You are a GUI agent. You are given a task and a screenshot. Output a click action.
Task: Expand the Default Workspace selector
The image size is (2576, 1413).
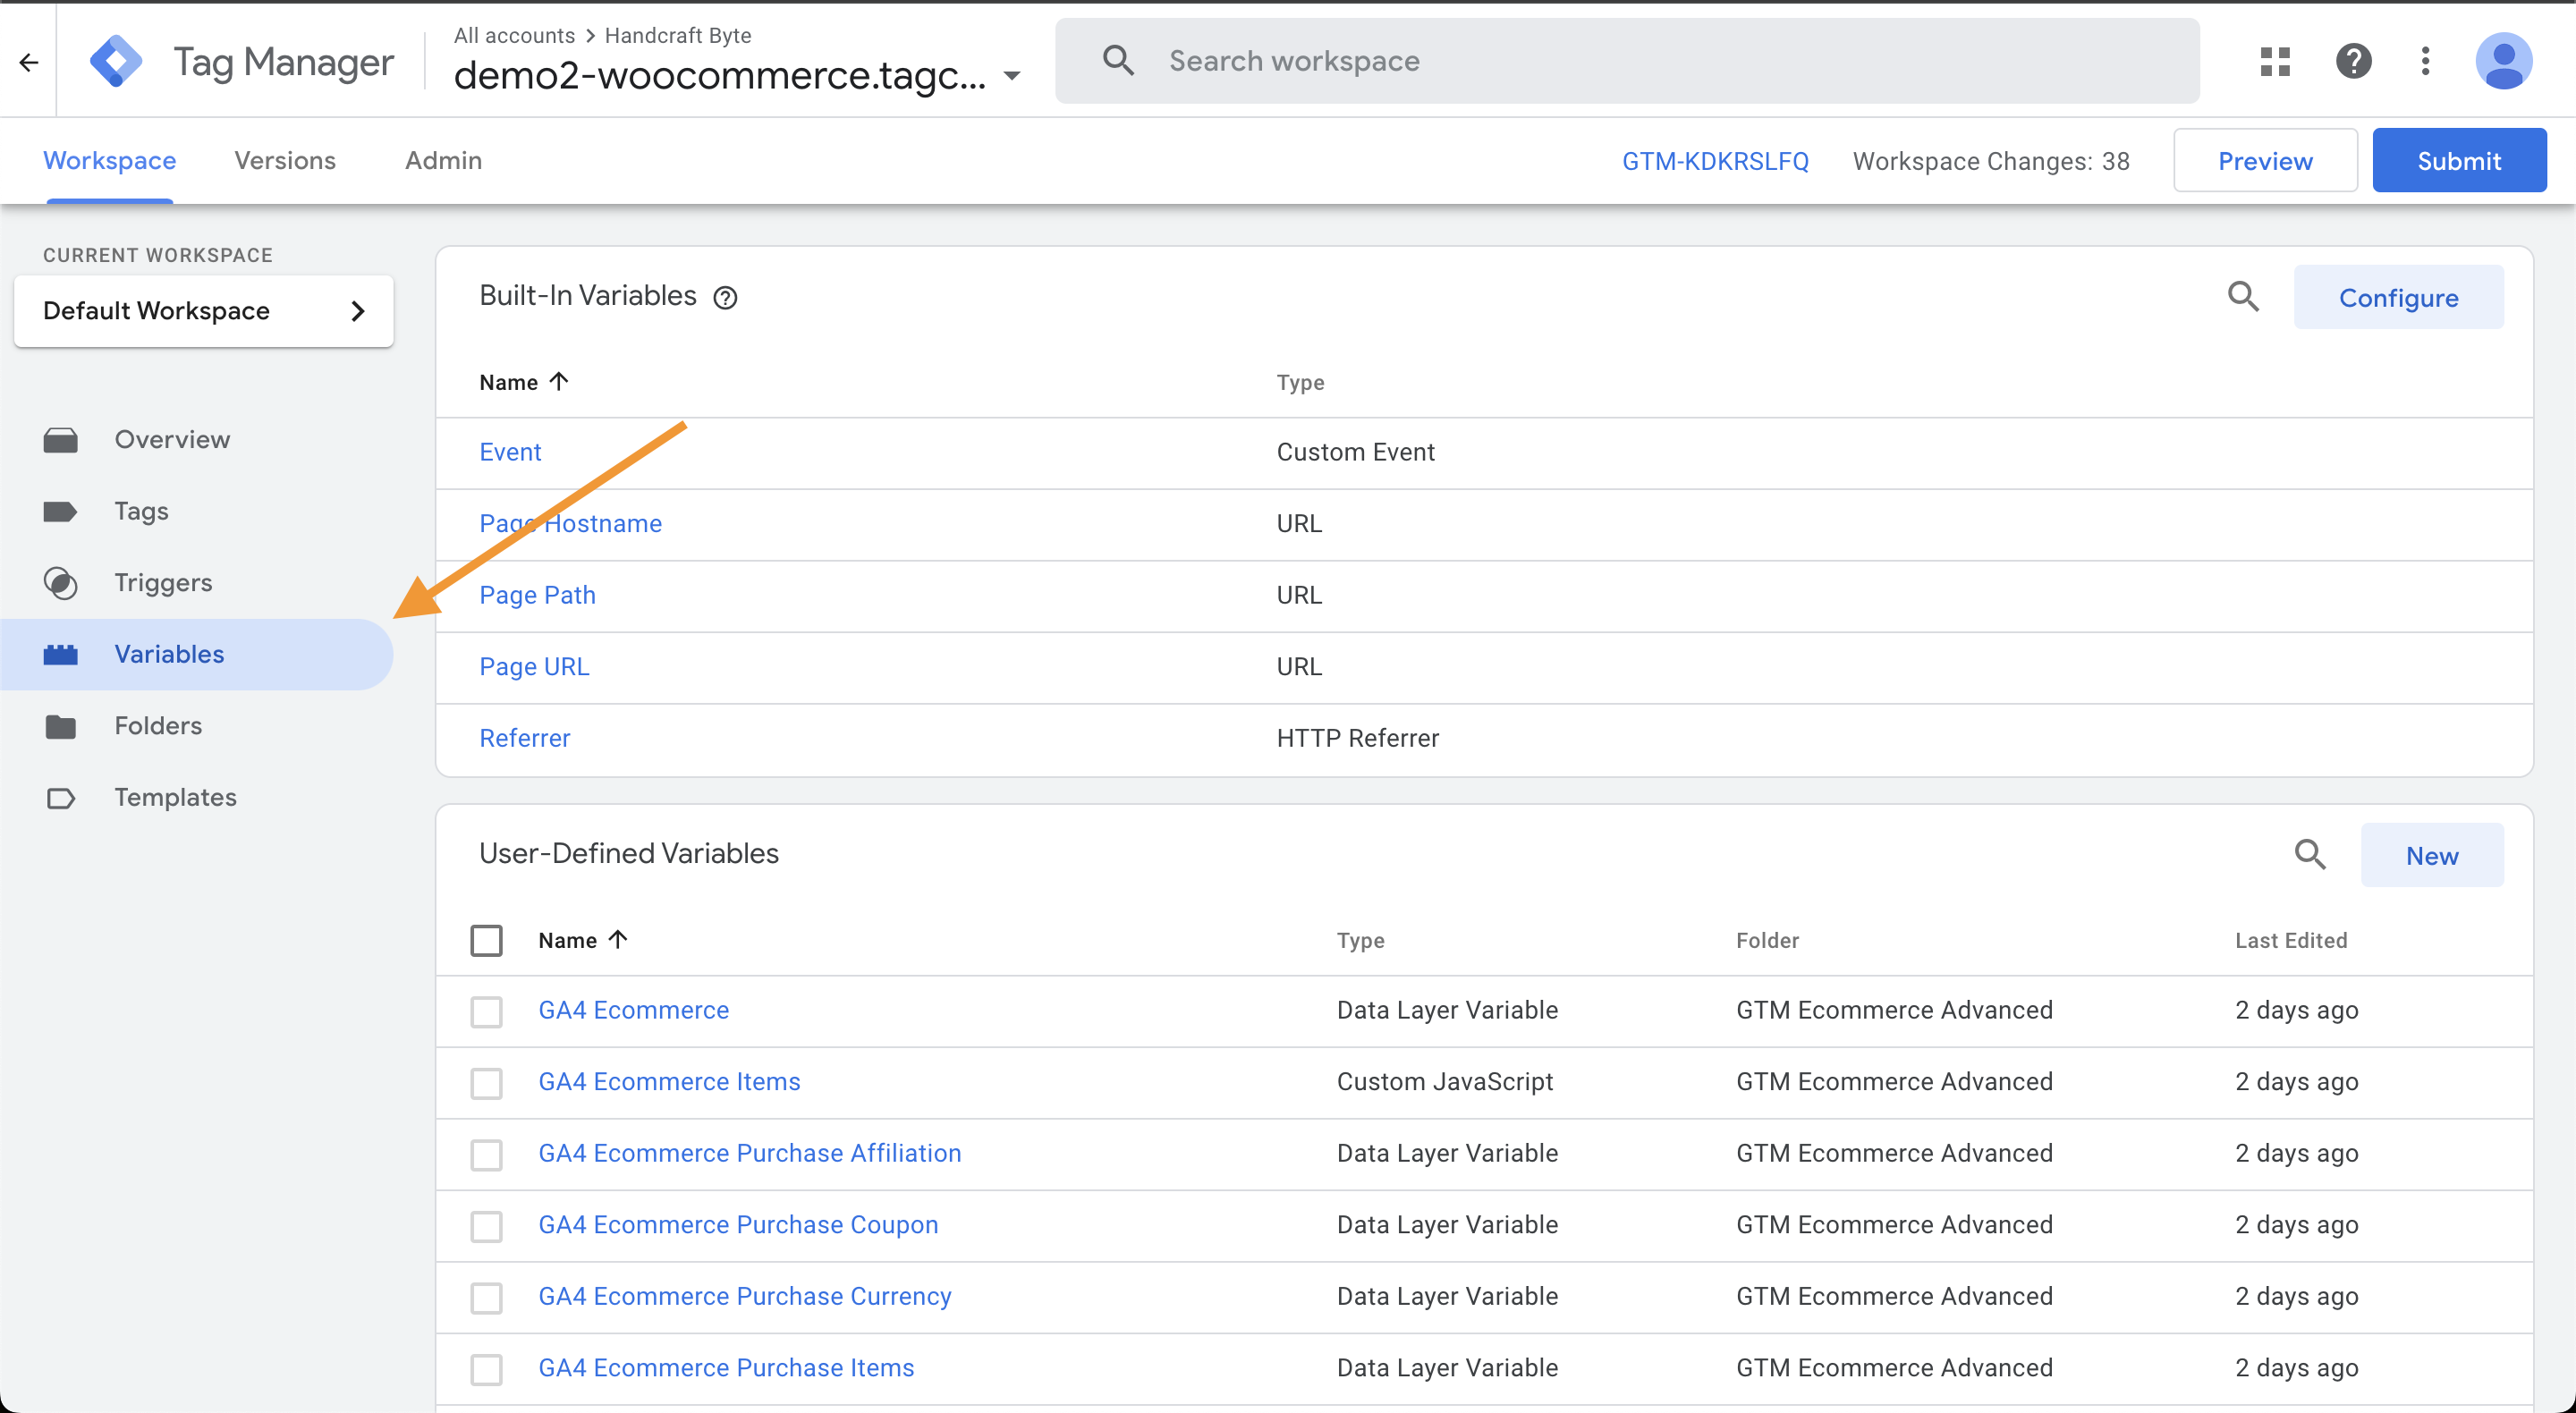click(203, 311)
